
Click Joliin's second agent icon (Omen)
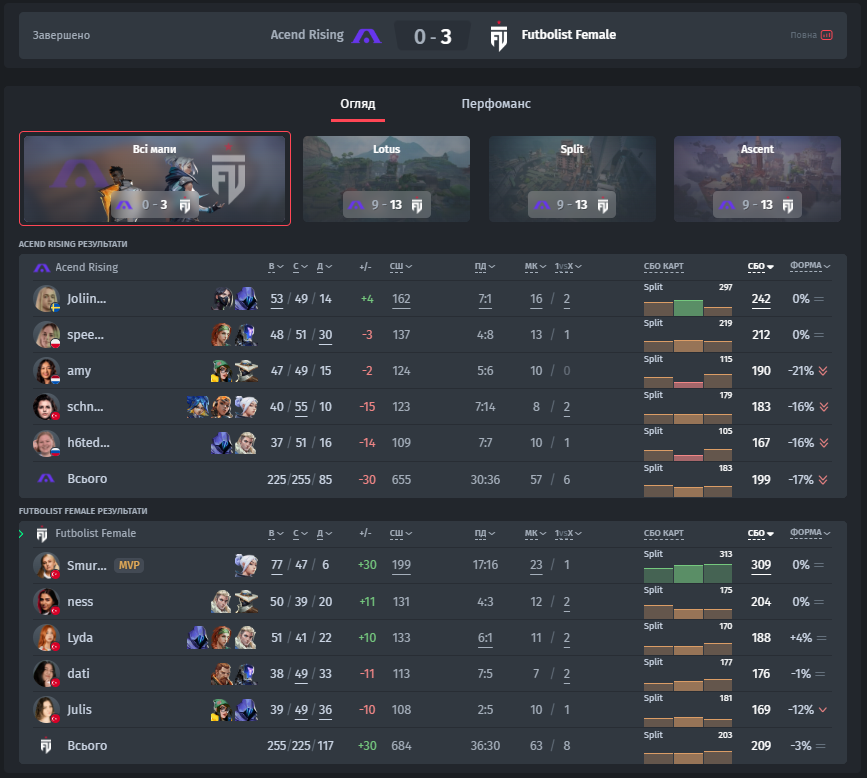(x=246, y=299)
